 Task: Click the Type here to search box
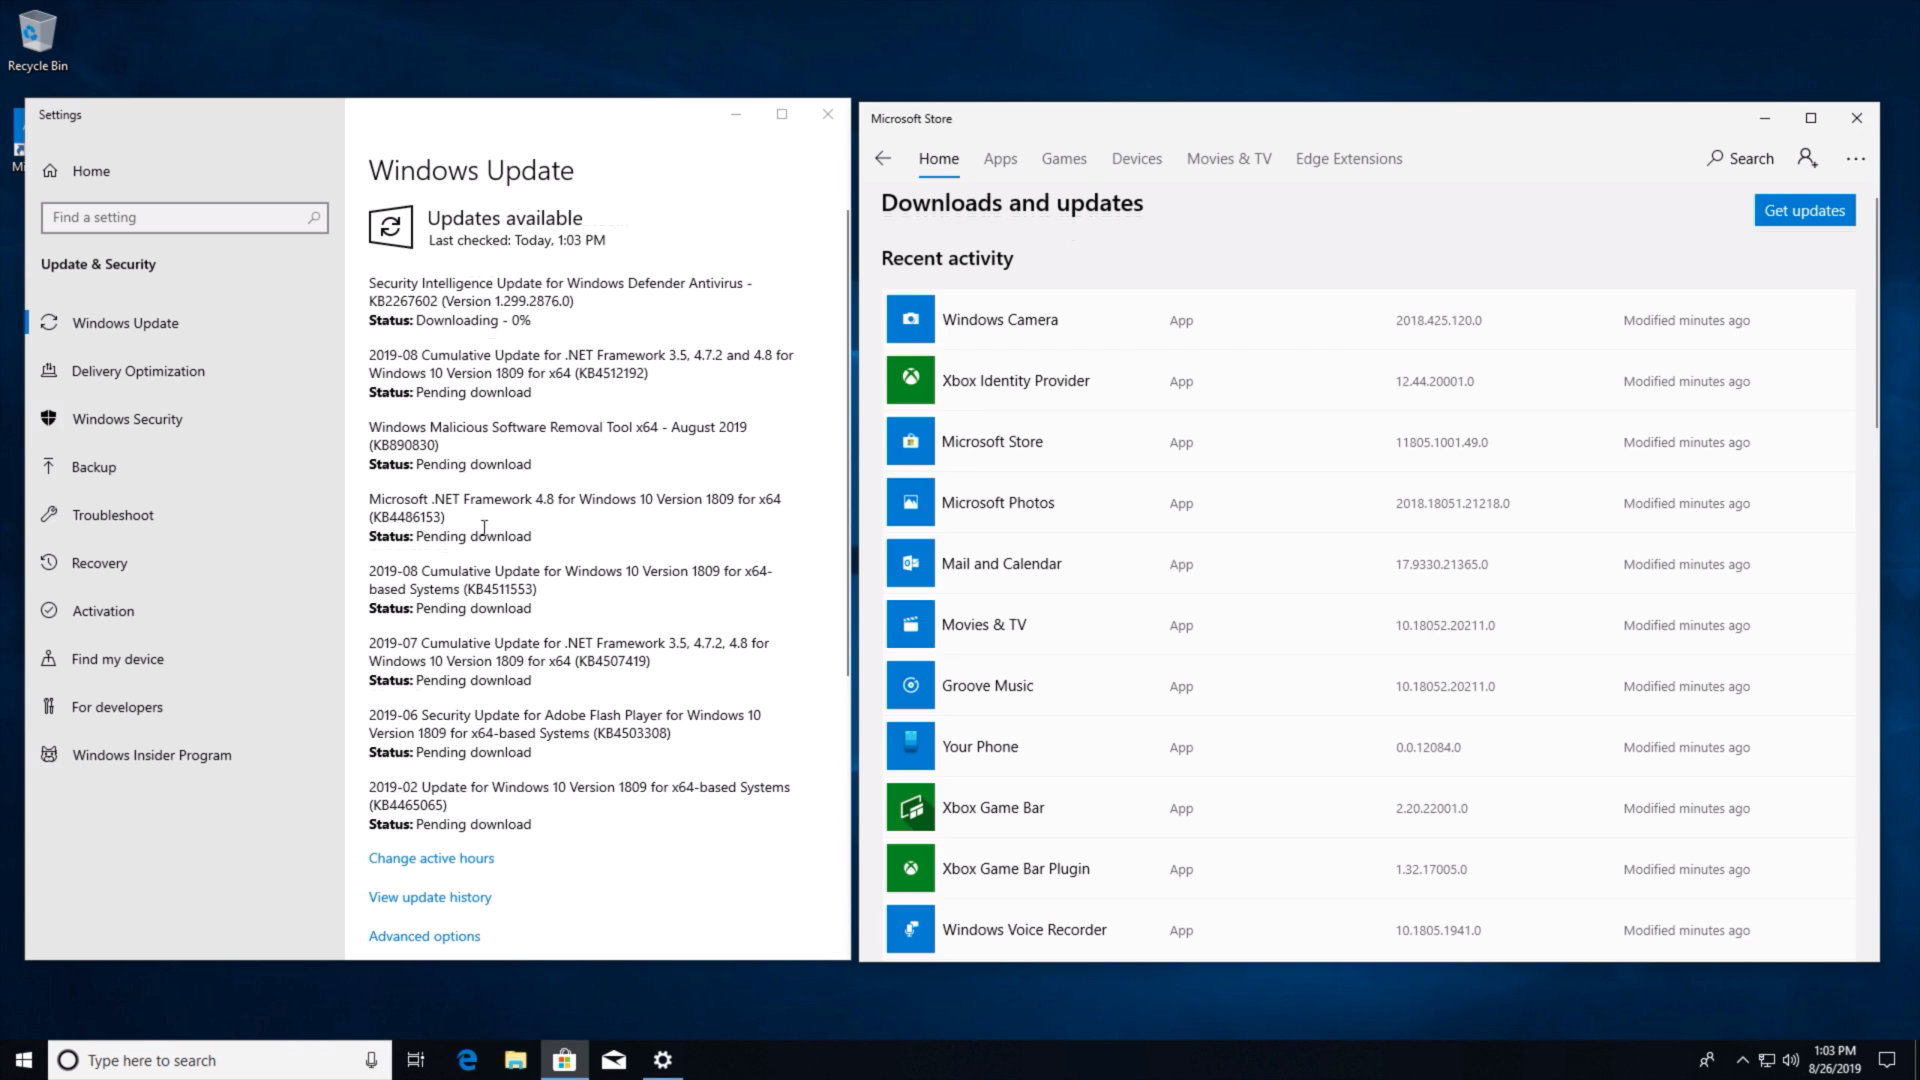(220, 1060)
